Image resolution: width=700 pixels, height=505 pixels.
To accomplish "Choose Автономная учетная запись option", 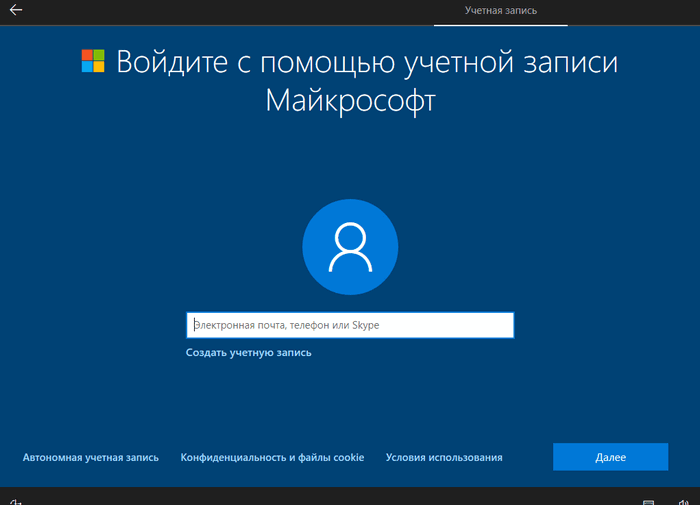I will tap(91, 458).
